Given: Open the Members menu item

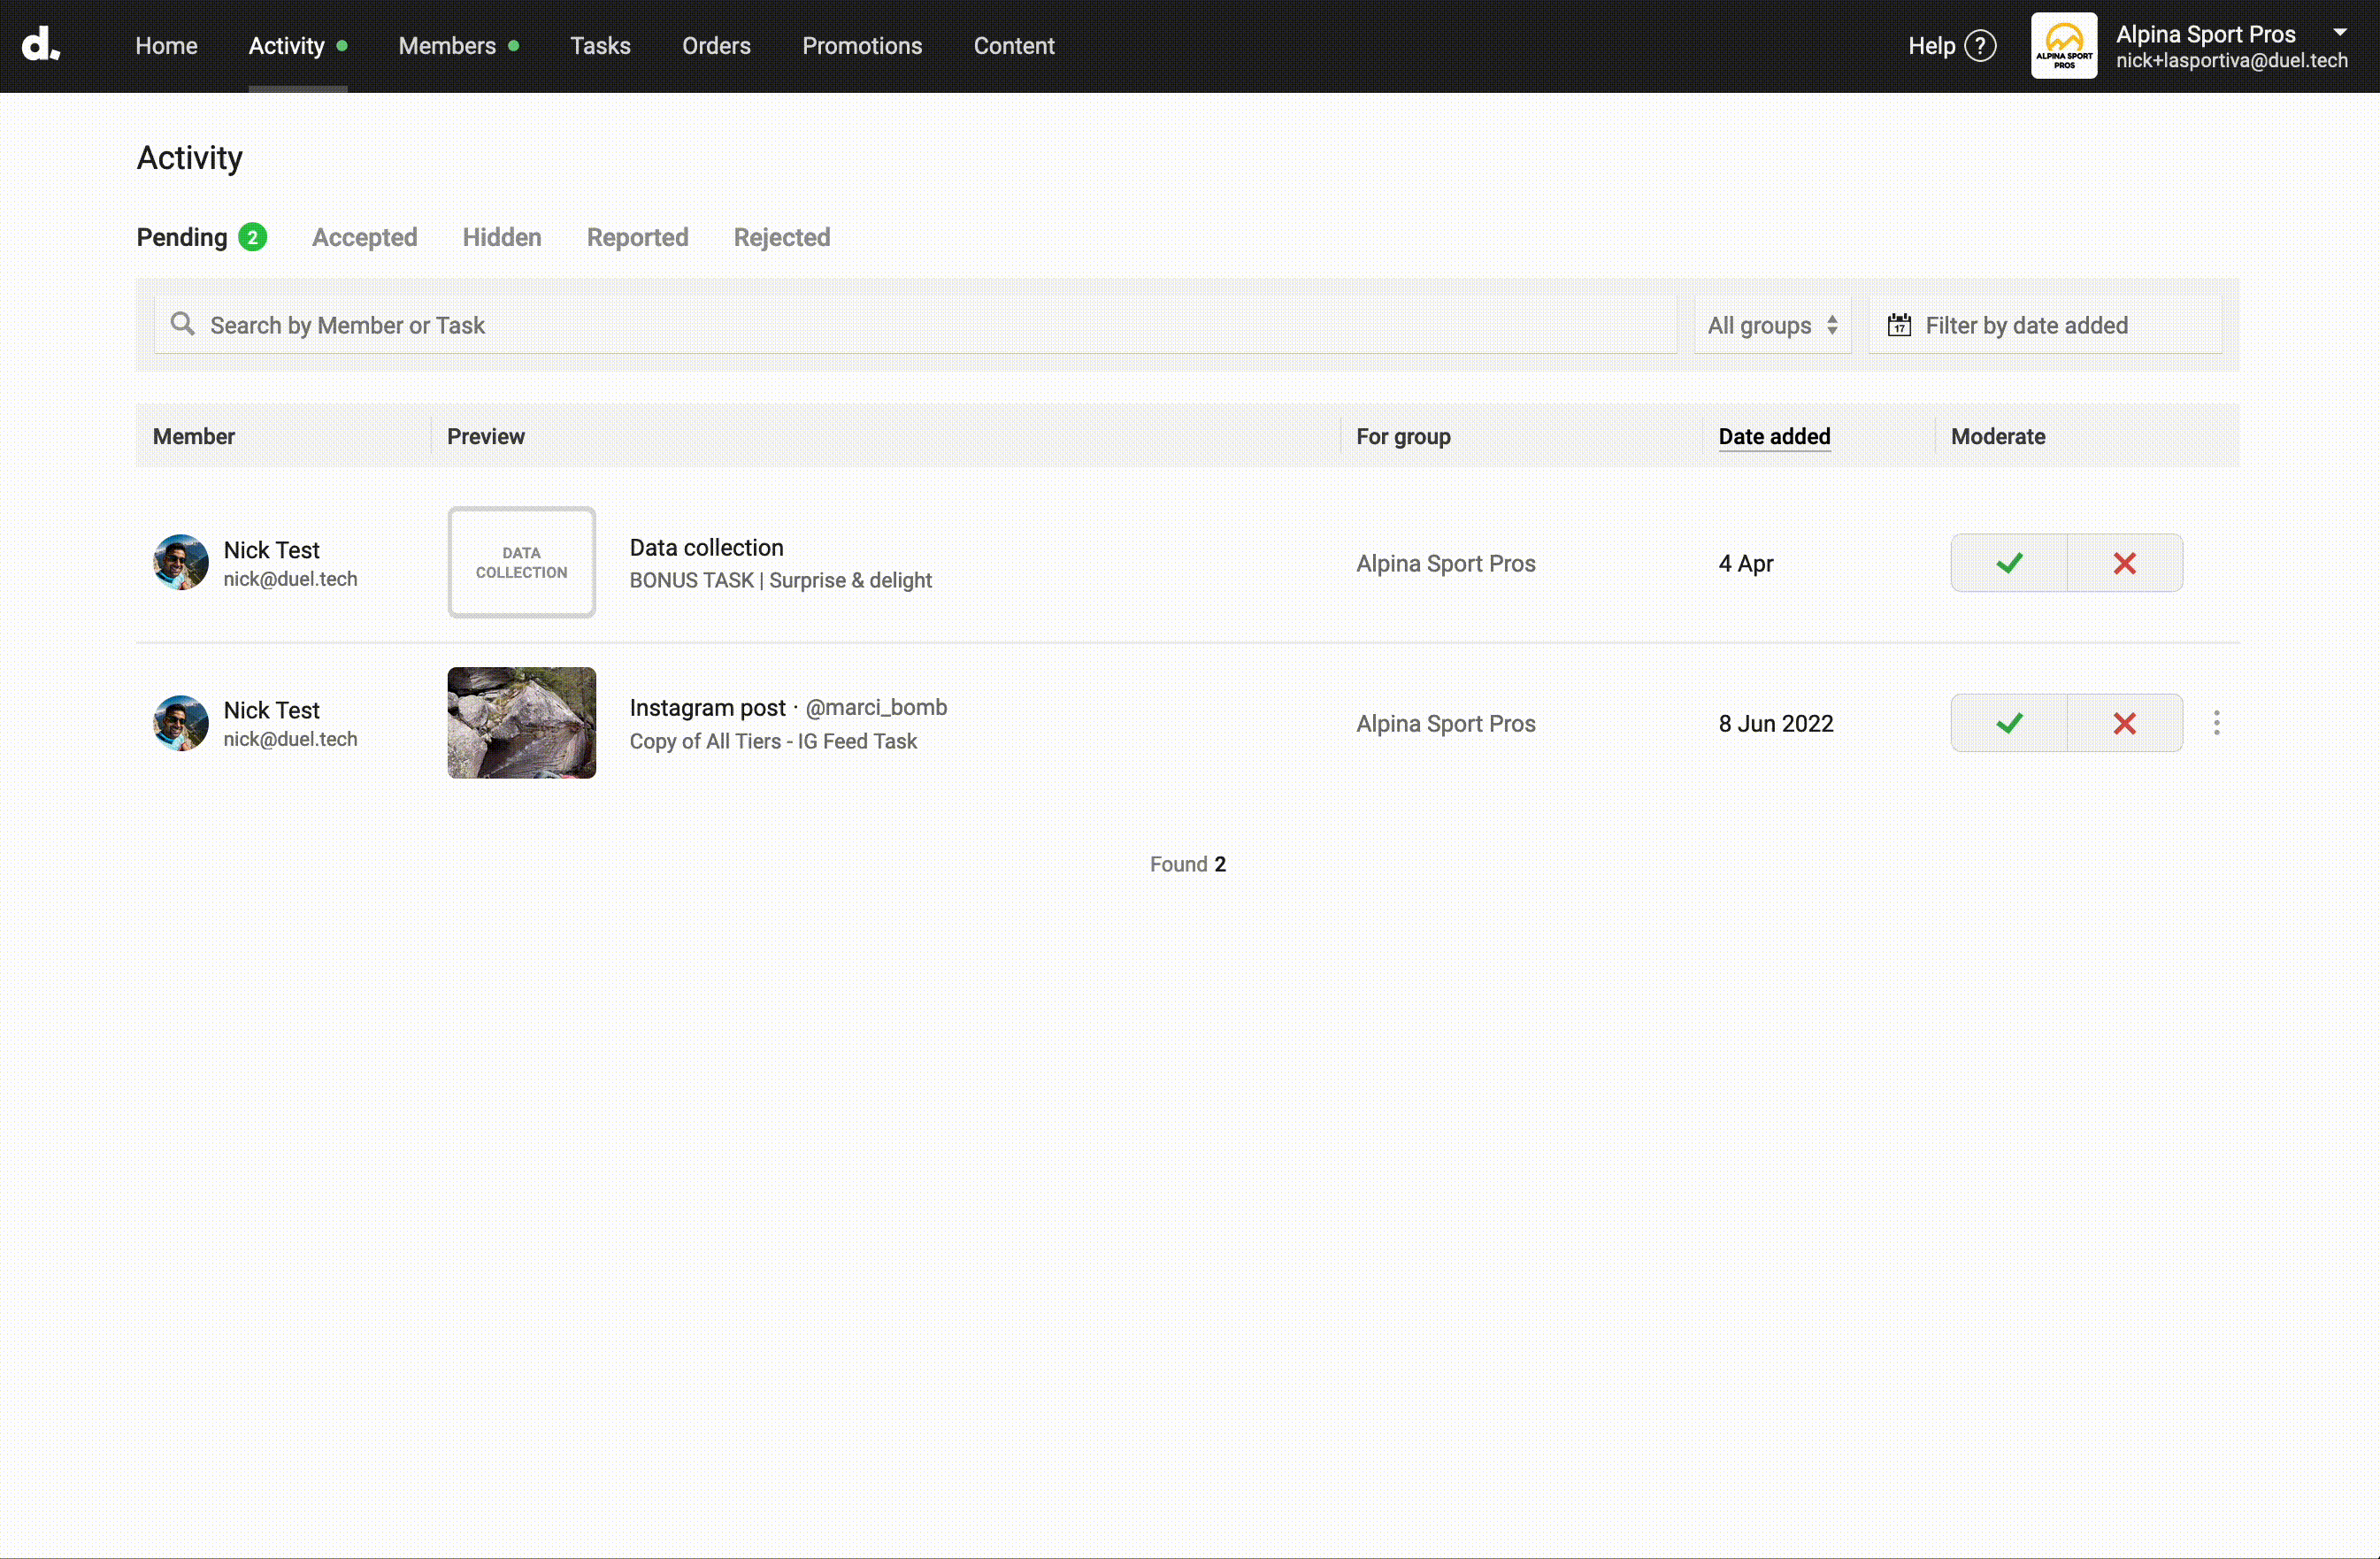Looking at the screenshot, I should (x=447, y=46).
